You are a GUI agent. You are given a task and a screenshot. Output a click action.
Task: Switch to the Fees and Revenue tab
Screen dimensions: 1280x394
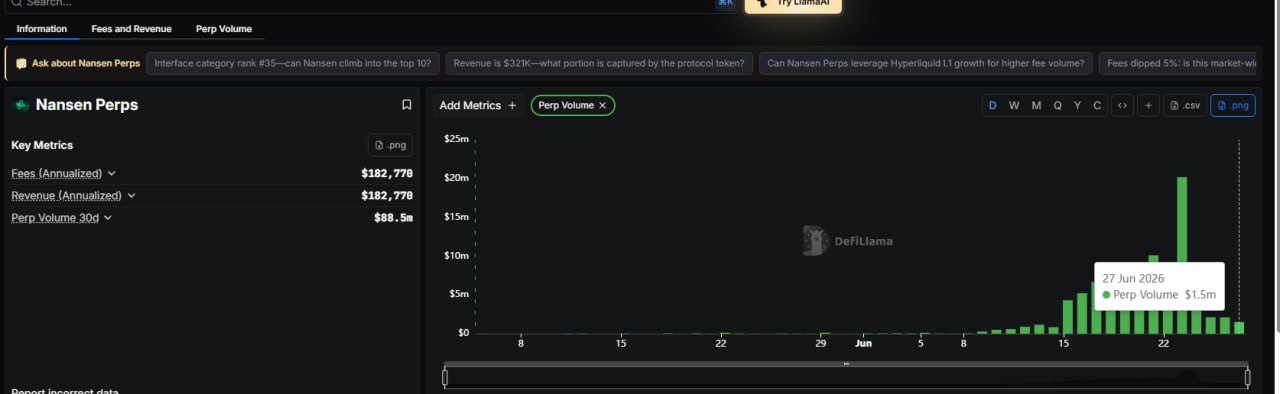[131, 29]
